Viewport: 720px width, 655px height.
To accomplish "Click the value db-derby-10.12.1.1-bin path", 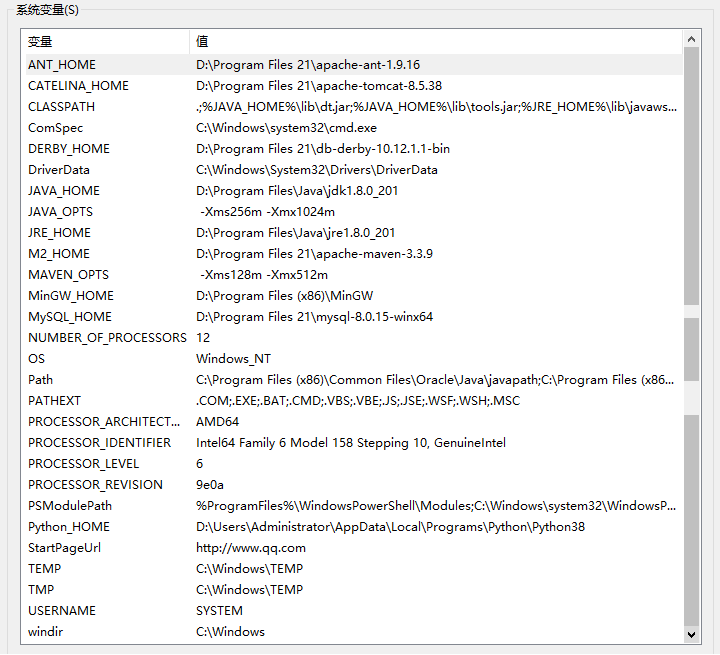I will [323, 149].
